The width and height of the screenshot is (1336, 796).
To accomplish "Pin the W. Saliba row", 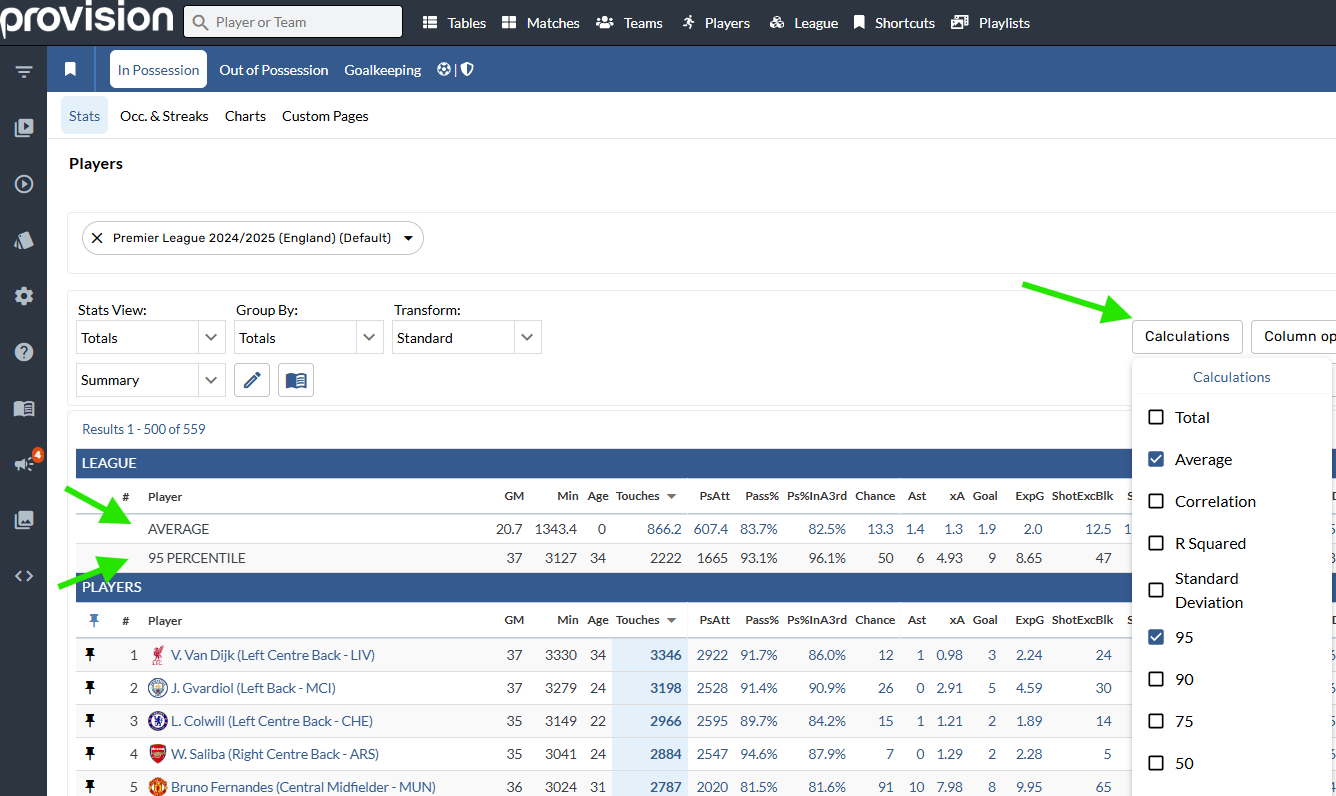I will 90,754.
